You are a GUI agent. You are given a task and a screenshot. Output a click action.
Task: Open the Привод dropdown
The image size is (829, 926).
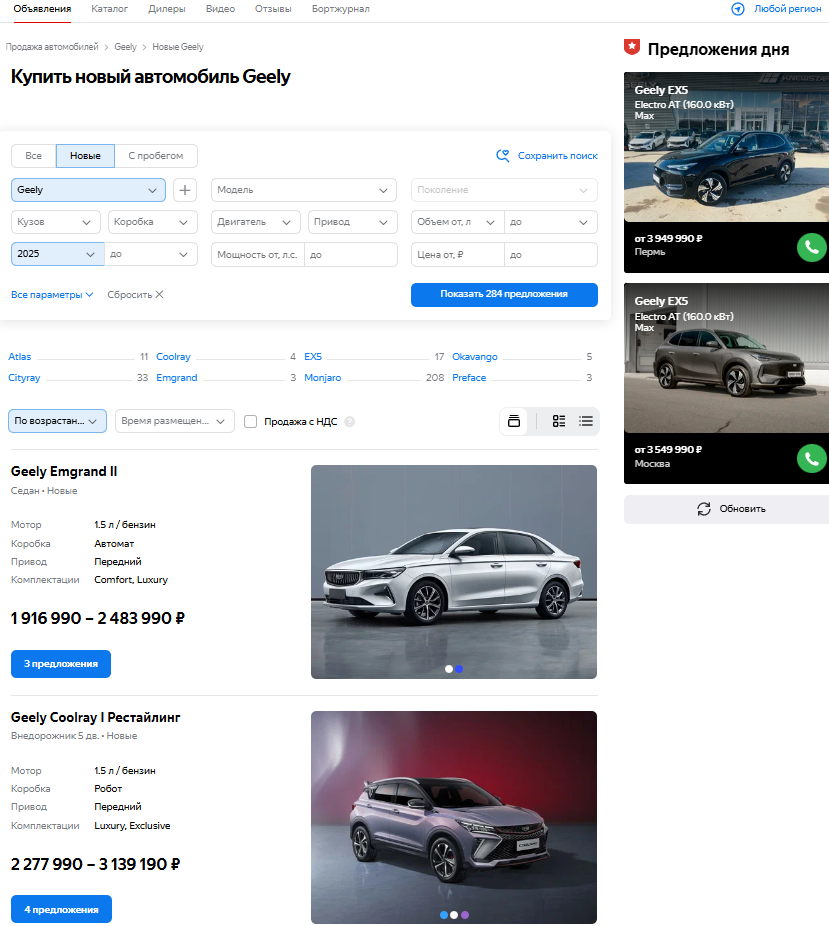352,222
